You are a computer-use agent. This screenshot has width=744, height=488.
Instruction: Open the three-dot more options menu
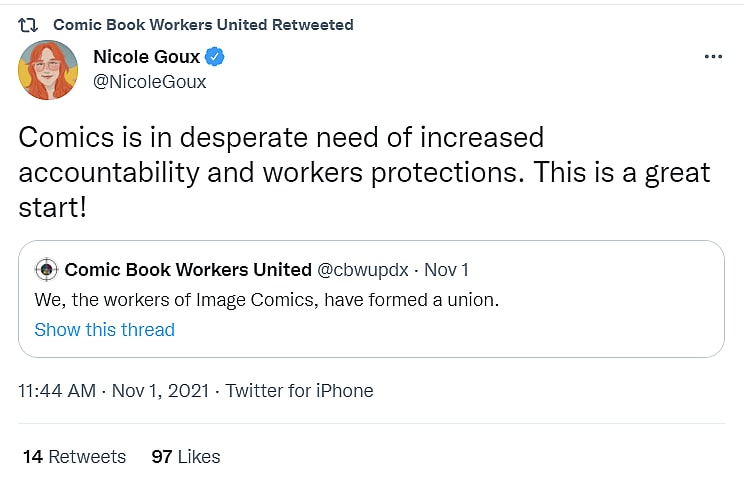pos(712,57)
